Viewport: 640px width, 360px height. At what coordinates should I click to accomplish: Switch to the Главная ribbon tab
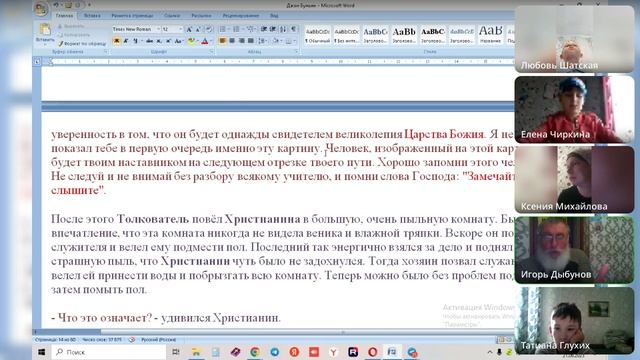[64, 16]
